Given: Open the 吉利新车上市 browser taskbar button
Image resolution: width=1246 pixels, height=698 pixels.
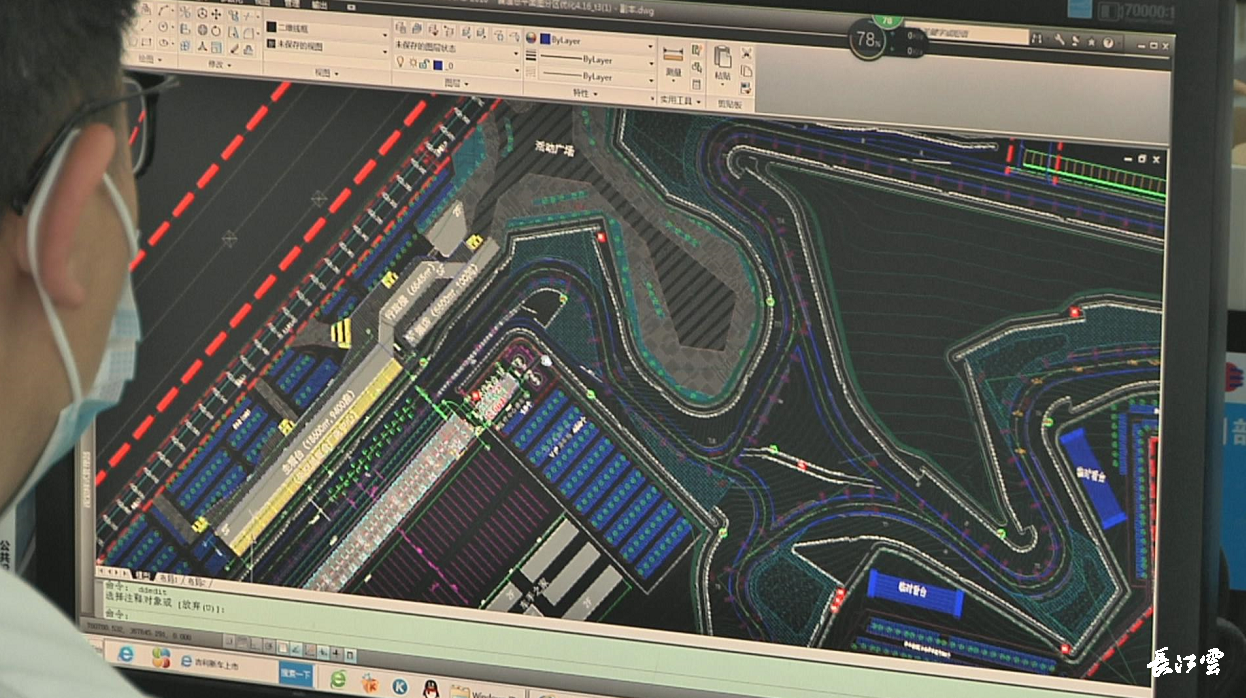Looking at the screenshot, I should (x=210, y=662).
